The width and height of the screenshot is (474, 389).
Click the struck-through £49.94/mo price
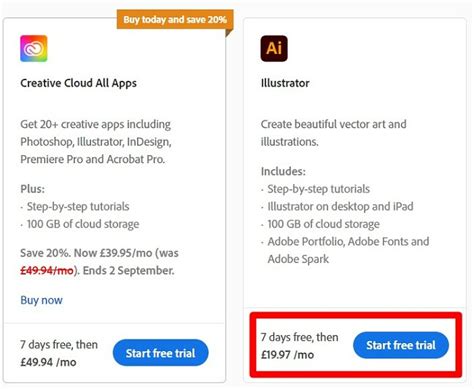pos(47,270)
